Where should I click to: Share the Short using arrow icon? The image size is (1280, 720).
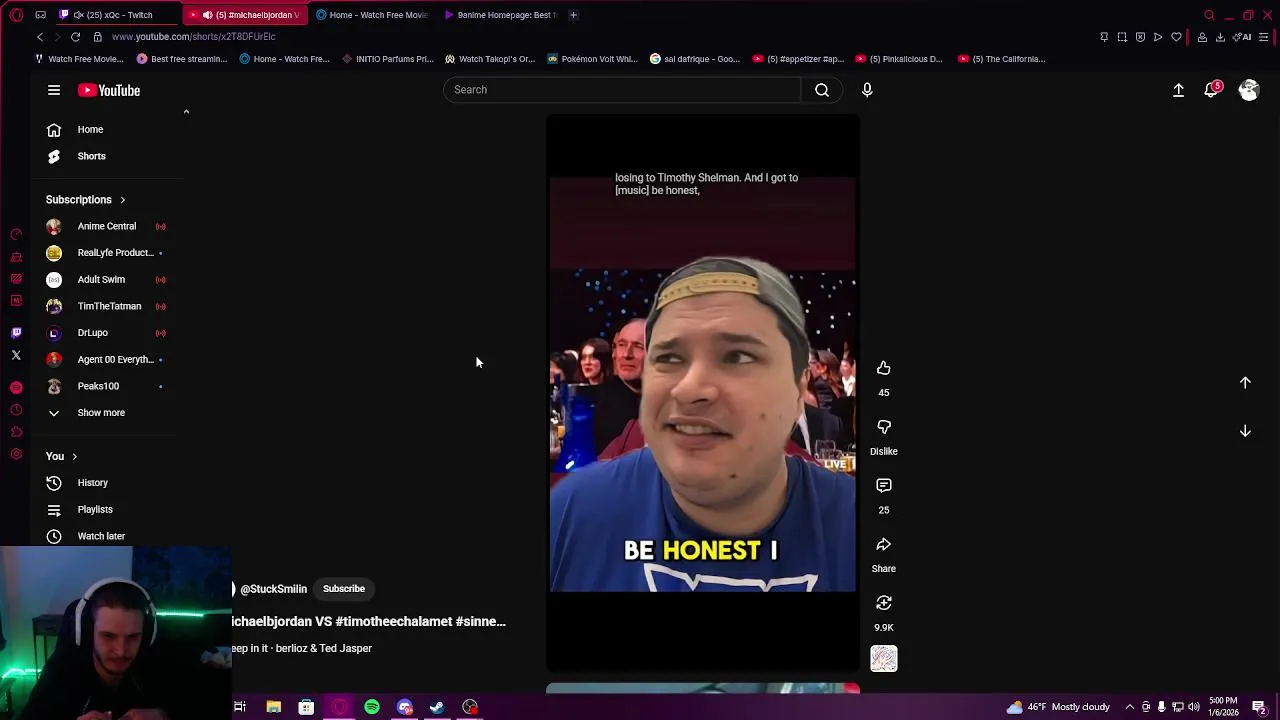(884, 544)
